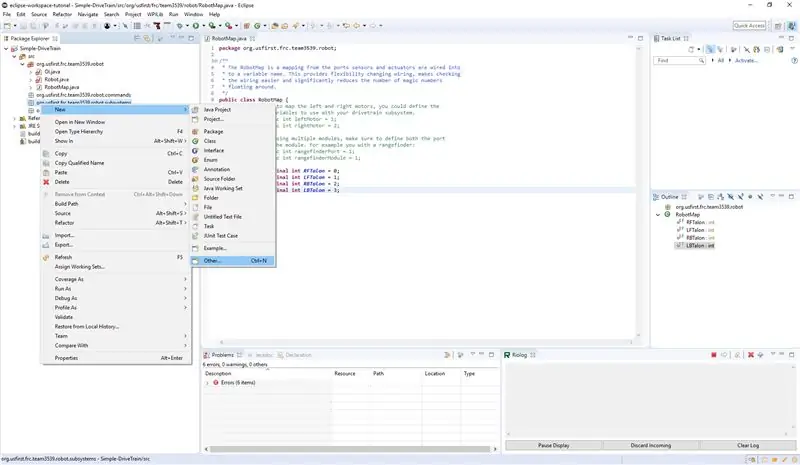Click the Clear Log button

tap(747, 446)
